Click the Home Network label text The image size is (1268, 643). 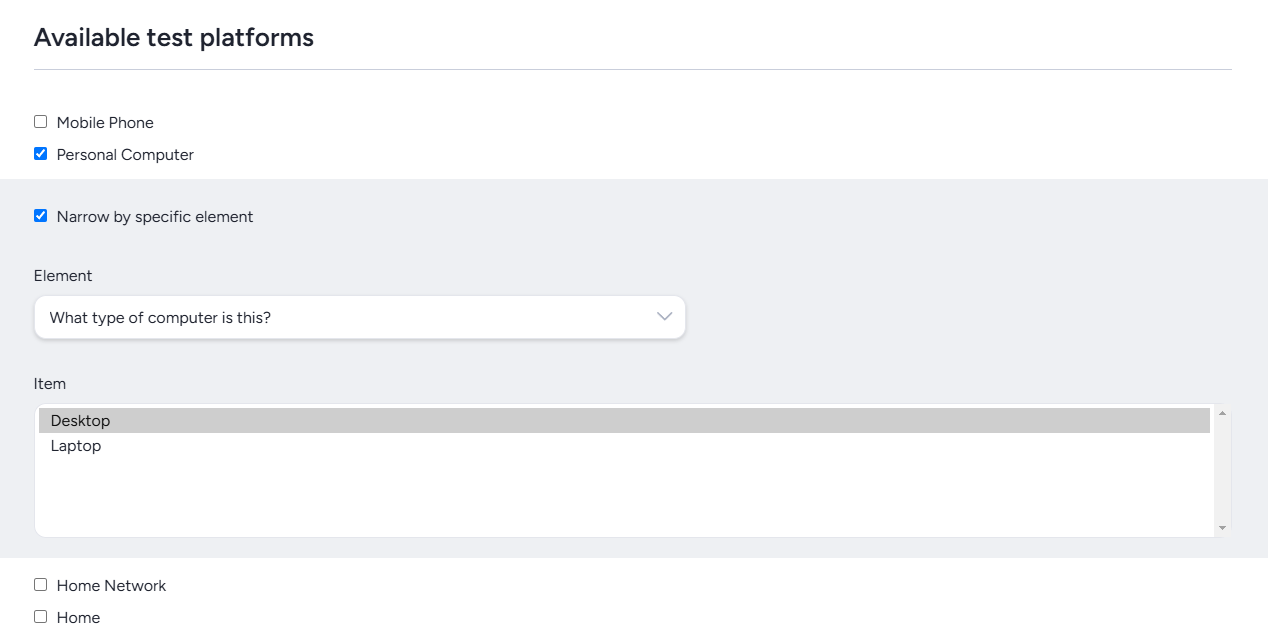pyautogui.click(x=111, y=586)
